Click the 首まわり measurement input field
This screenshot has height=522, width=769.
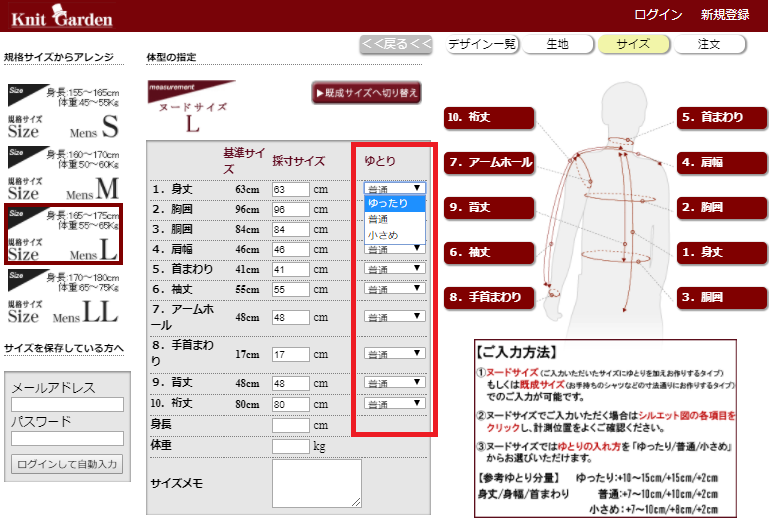[291, 269]
